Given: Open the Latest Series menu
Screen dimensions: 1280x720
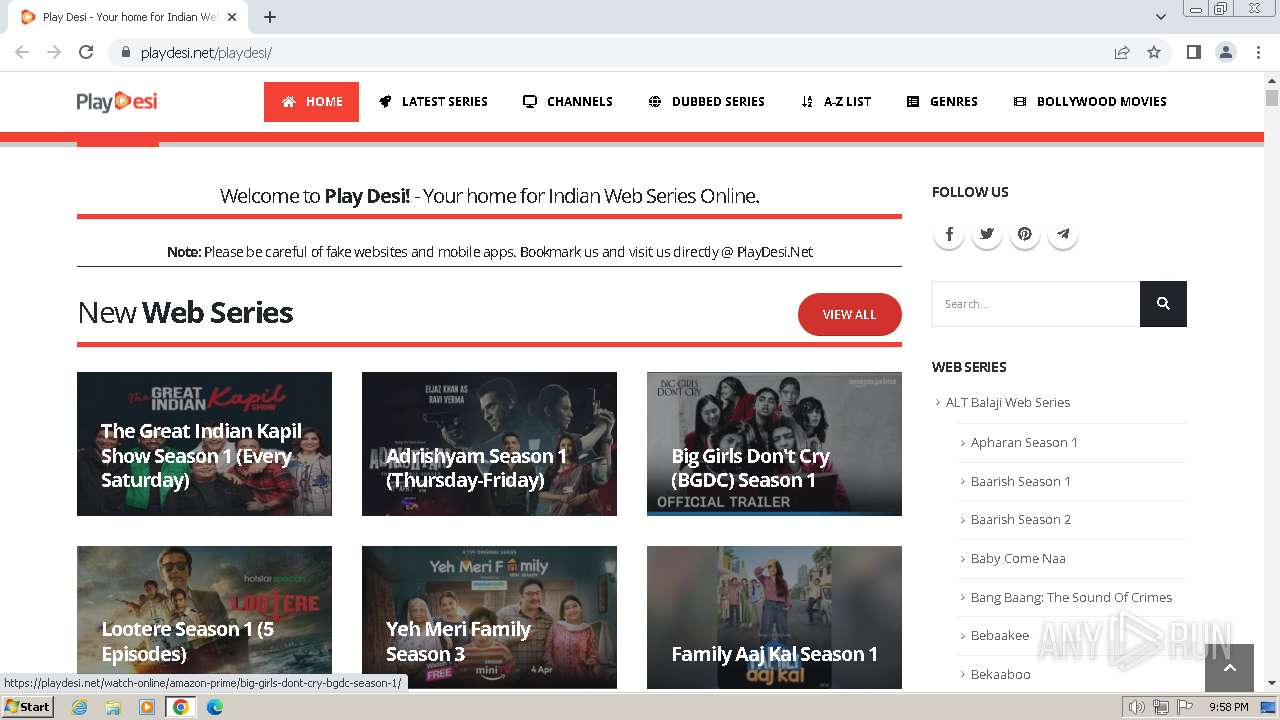Looking at the screenshot, I should coord(433,102).
